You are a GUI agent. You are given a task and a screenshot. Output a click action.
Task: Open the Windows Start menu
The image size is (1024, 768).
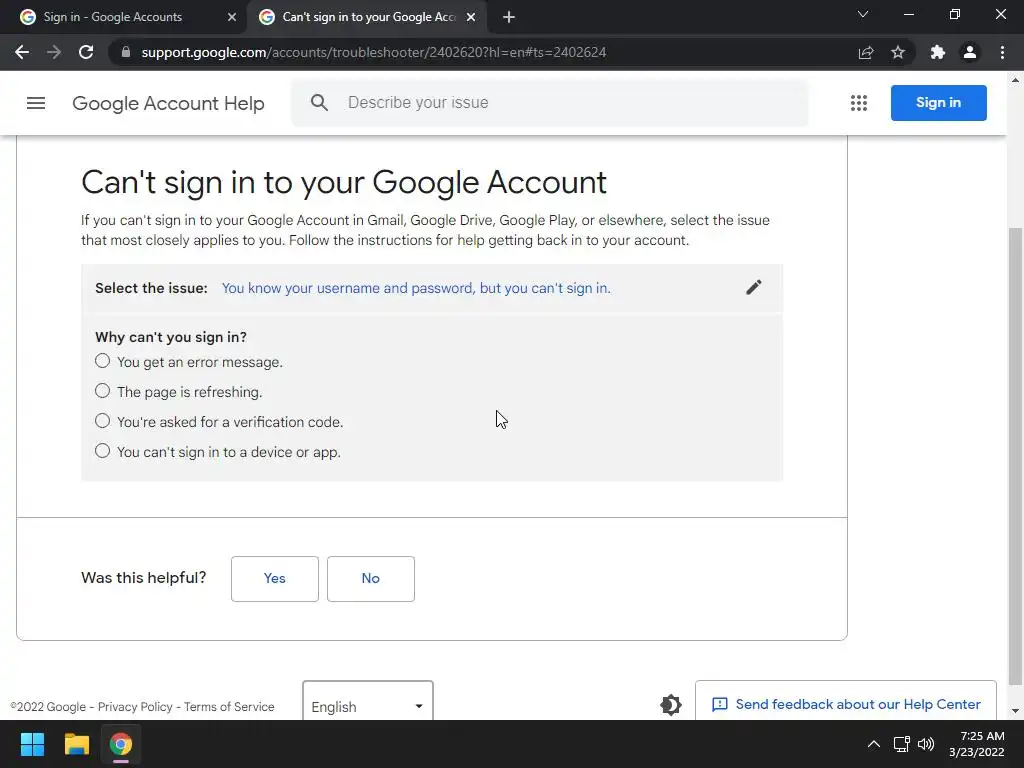(32, 744)
